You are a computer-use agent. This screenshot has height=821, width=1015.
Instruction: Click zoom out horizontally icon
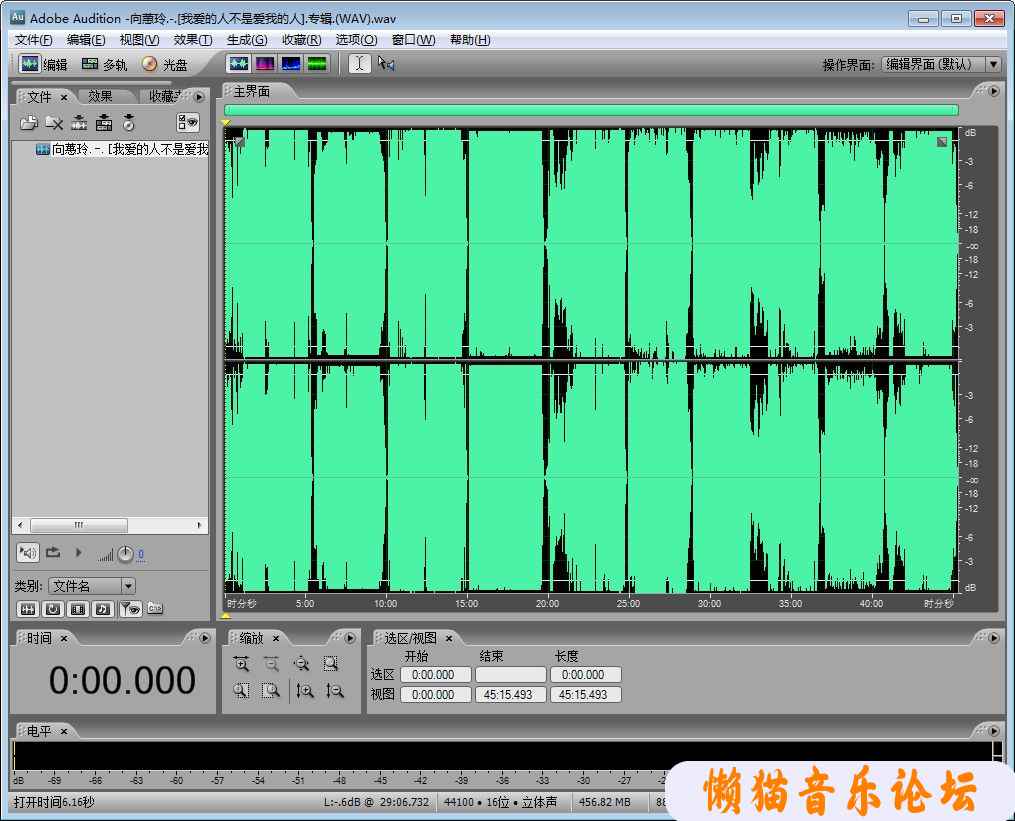[271, 664]
